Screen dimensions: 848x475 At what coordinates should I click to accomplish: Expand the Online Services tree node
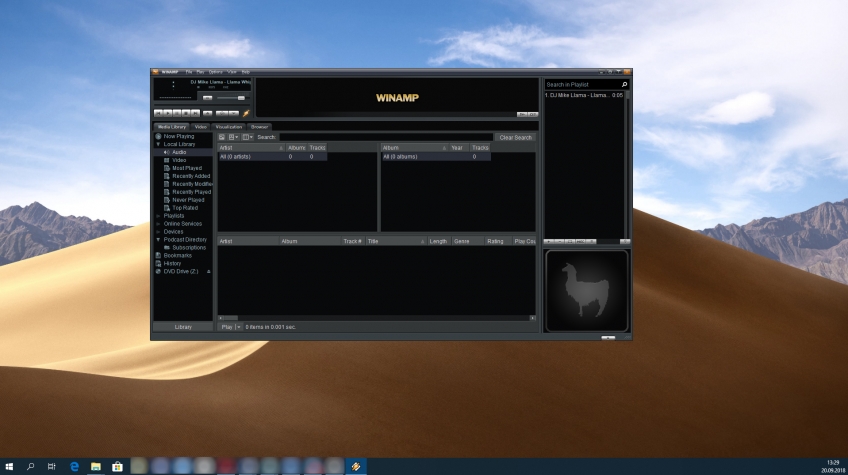(158, 224)
